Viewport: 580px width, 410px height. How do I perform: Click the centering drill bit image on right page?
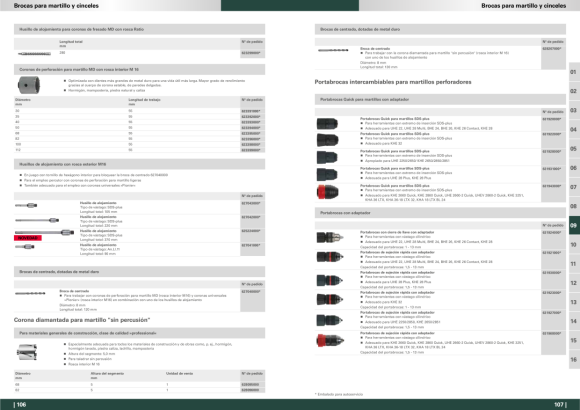point(333,50)
